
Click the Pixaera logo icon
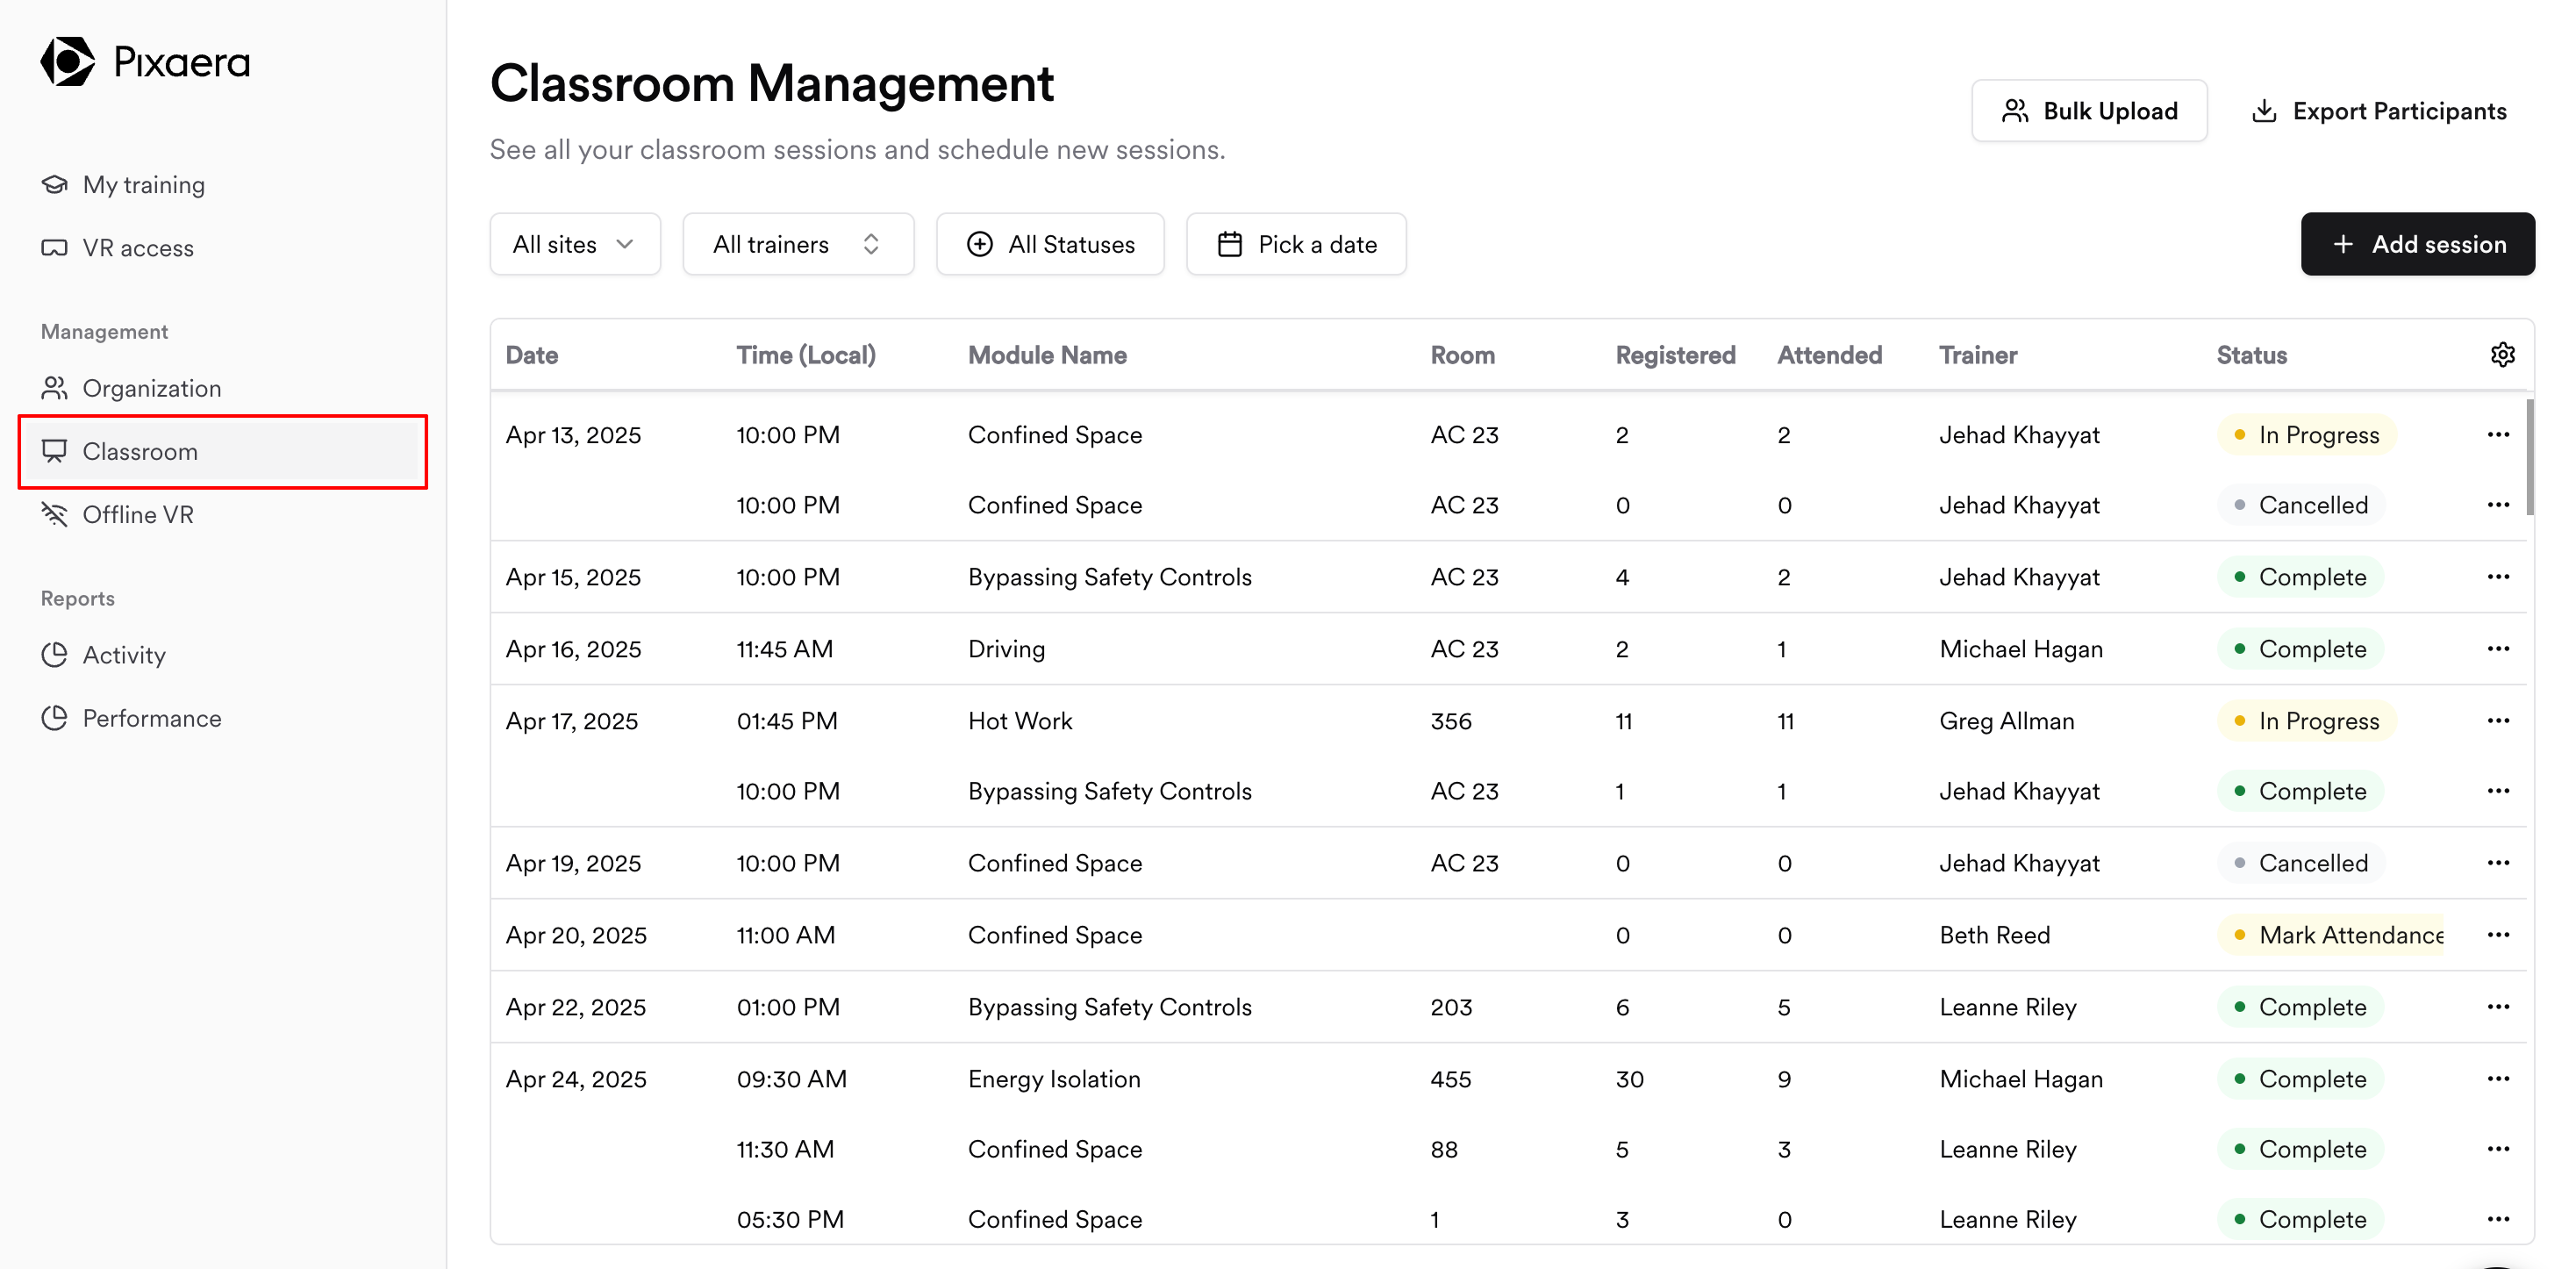[x=67, y=62]
